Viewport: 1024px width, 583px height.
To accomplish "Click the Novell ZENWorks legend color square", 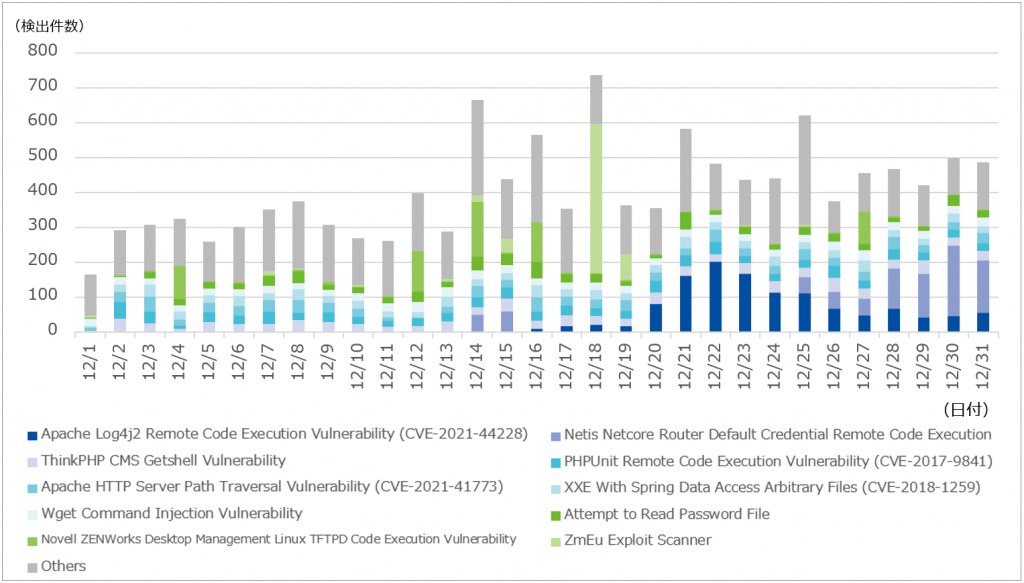I will tap(33, 541).
